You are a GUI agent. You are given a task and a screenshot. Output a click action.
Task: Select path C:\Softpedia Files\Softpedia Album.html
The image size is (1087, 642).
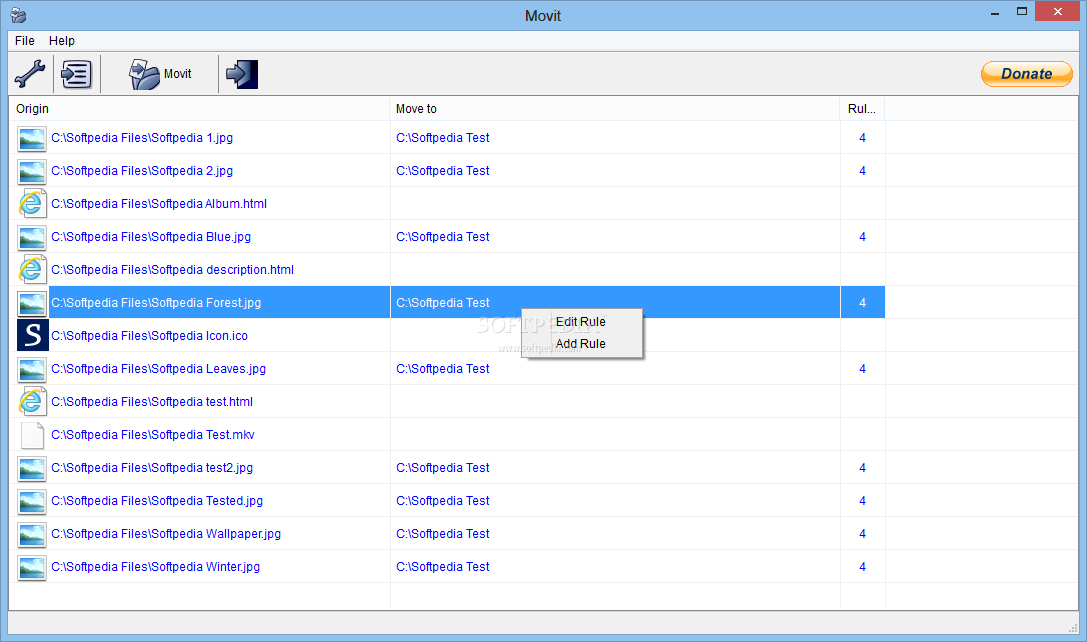(159, 204)
